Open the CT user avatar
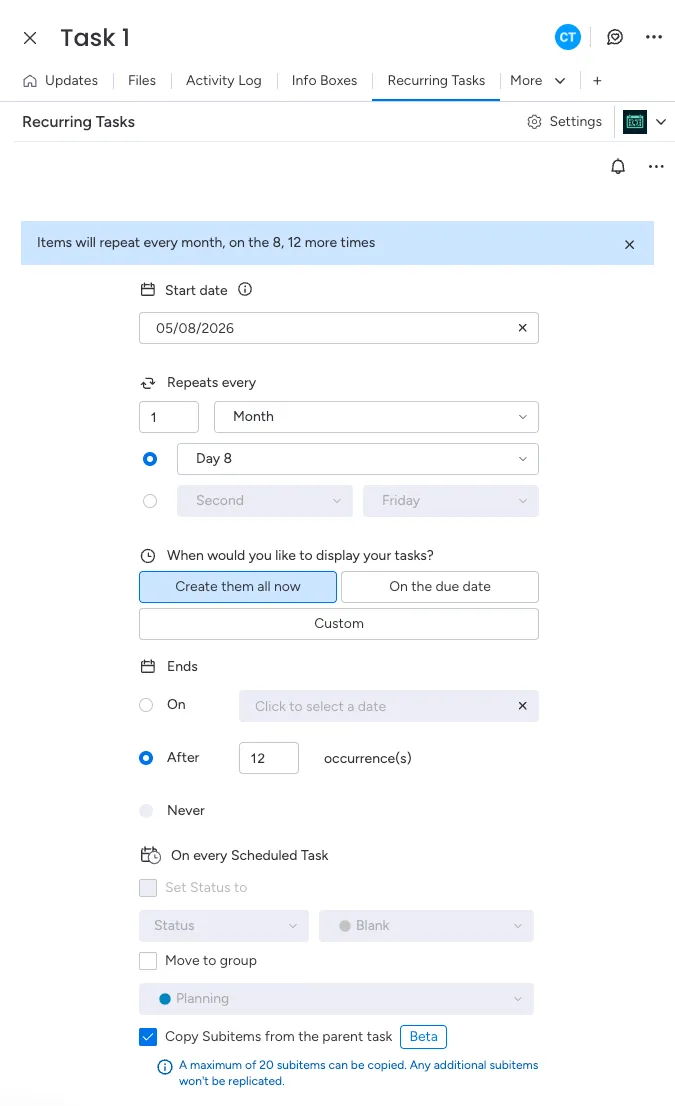The width and height of the screenshot is (675, 1106). point(568,37)
